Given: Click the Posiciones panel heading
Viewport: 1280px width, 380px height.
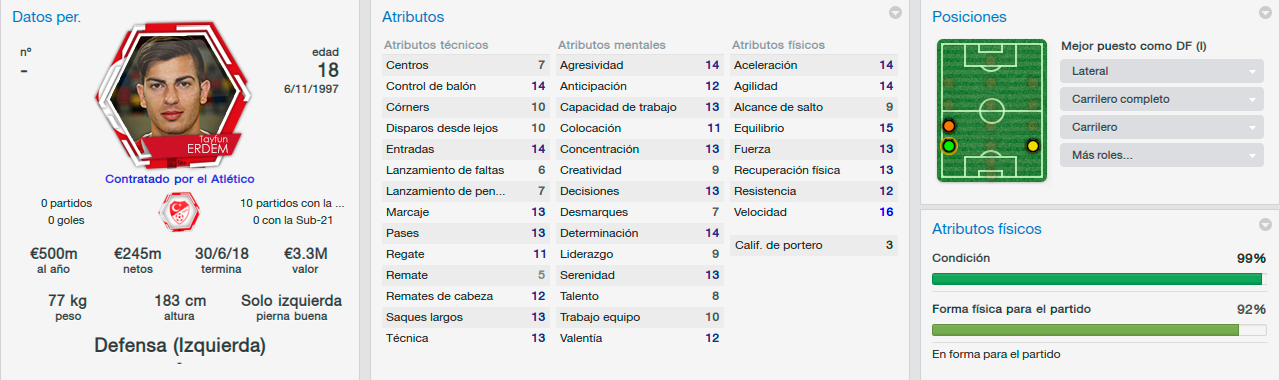Looking at the screenshot, I should coord(969,17).
